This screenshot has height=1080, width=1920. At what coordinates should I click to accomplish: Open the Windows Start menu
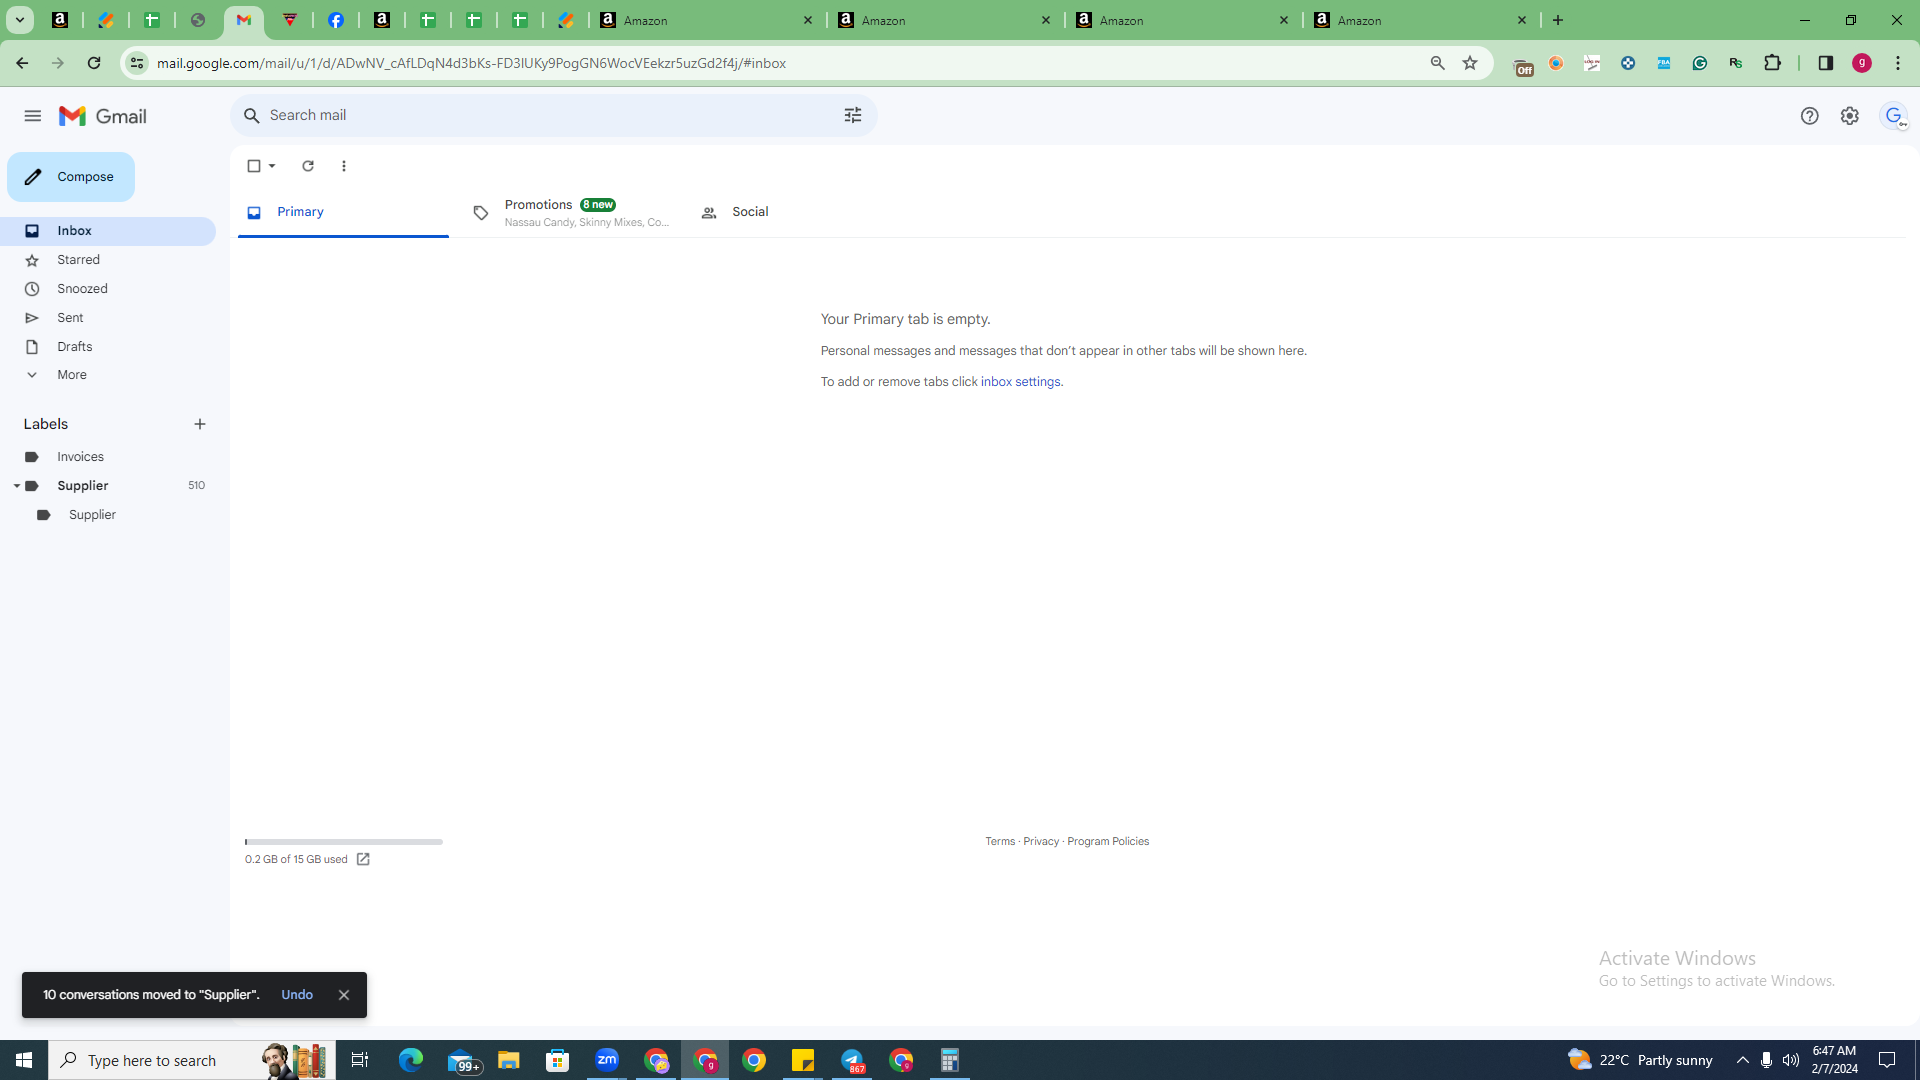[x=24, y=1060]
